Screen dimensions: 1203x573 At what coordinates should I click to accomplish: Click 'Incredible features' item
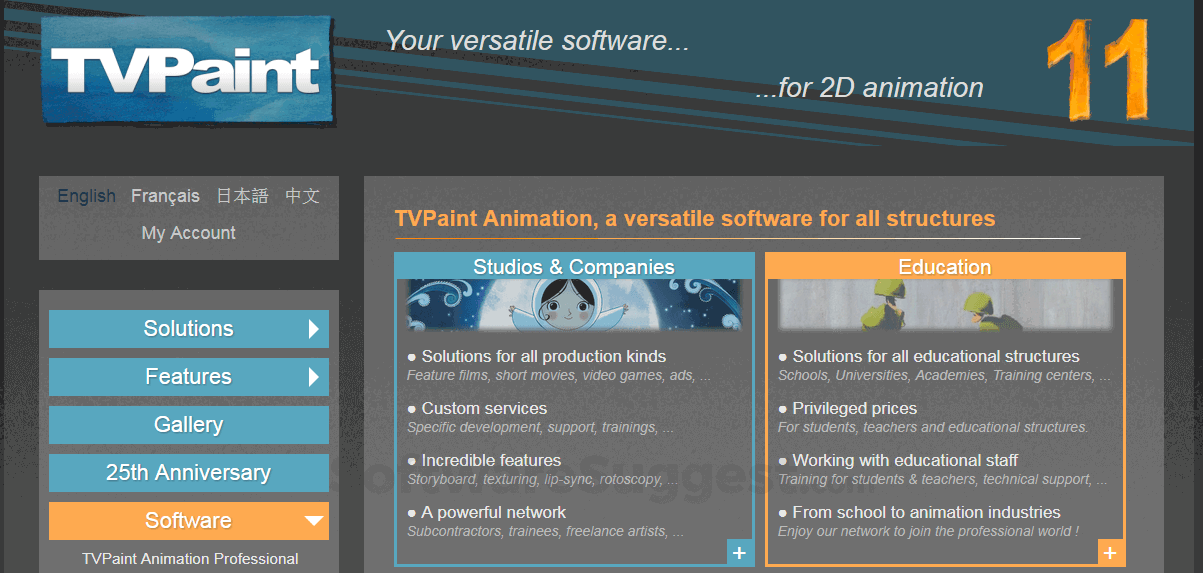pos(491,460)
